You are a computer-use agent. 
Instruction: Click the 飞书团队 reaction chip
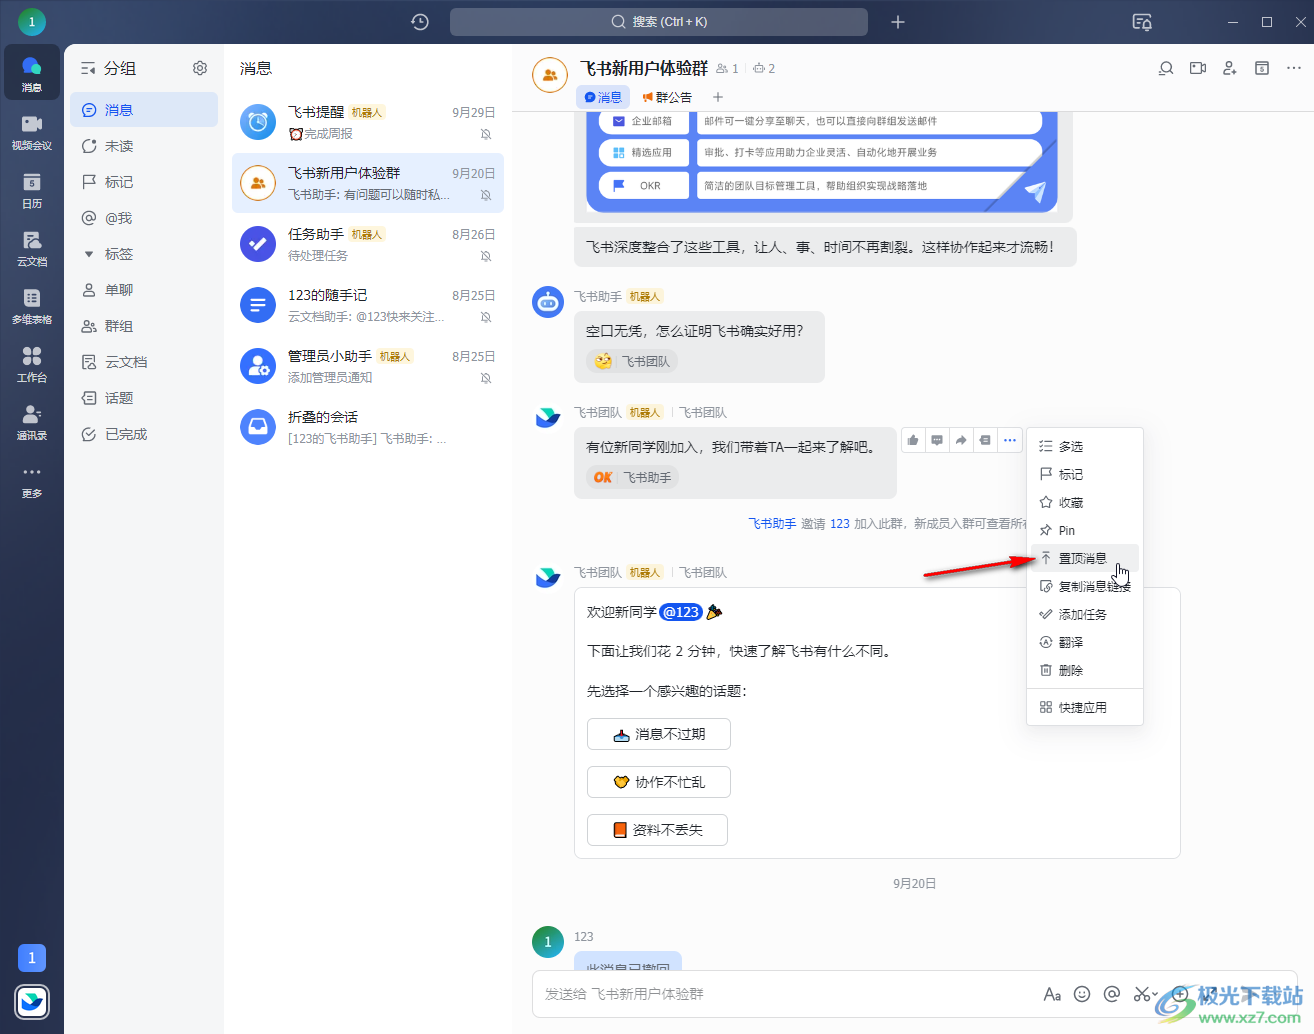(x=632, y=361)
